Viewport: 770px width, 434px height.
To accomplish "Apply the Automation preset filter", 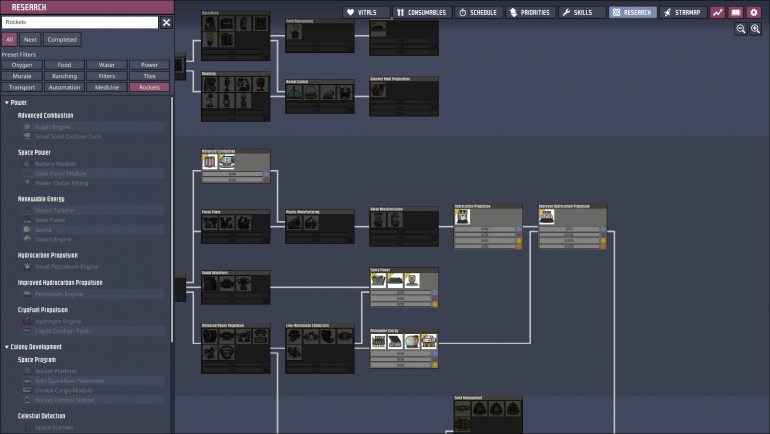I will pyautogui.click(x=64, y=87).
